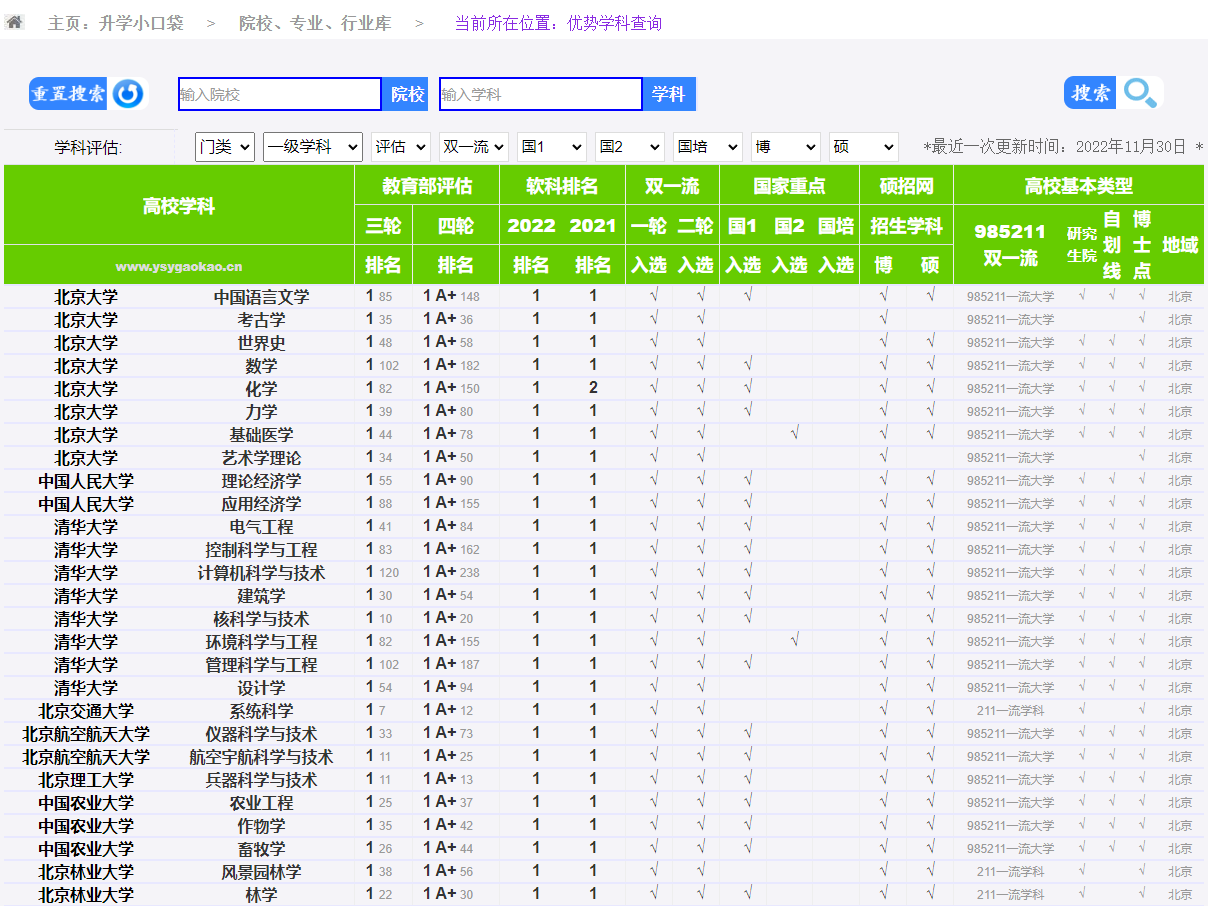The image size is (1208, 906).
Task: Expand the 一级学科 dropdown
Action: tap(312, 147)
